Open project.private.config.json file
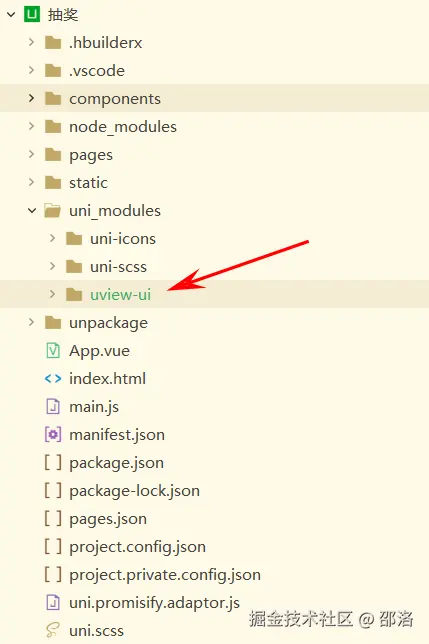Image resolution: width=429 pixels, height=644 pixels. pyautogui.click(x=165, y=575)
